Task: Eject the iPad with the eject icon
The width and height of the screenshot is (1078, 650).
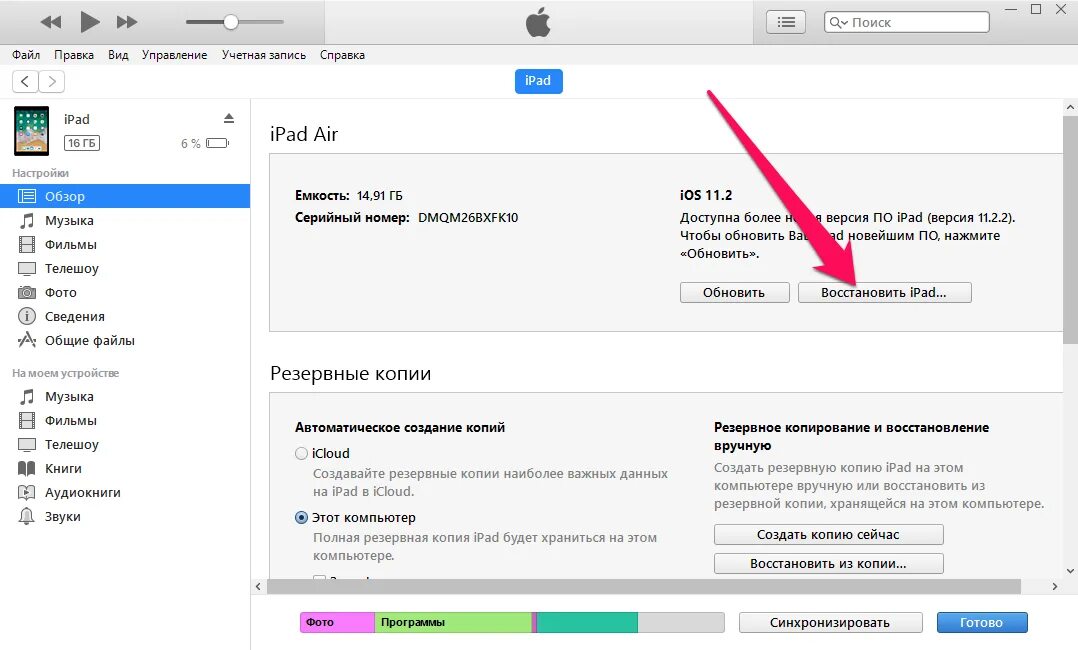Action: point(229,118)
